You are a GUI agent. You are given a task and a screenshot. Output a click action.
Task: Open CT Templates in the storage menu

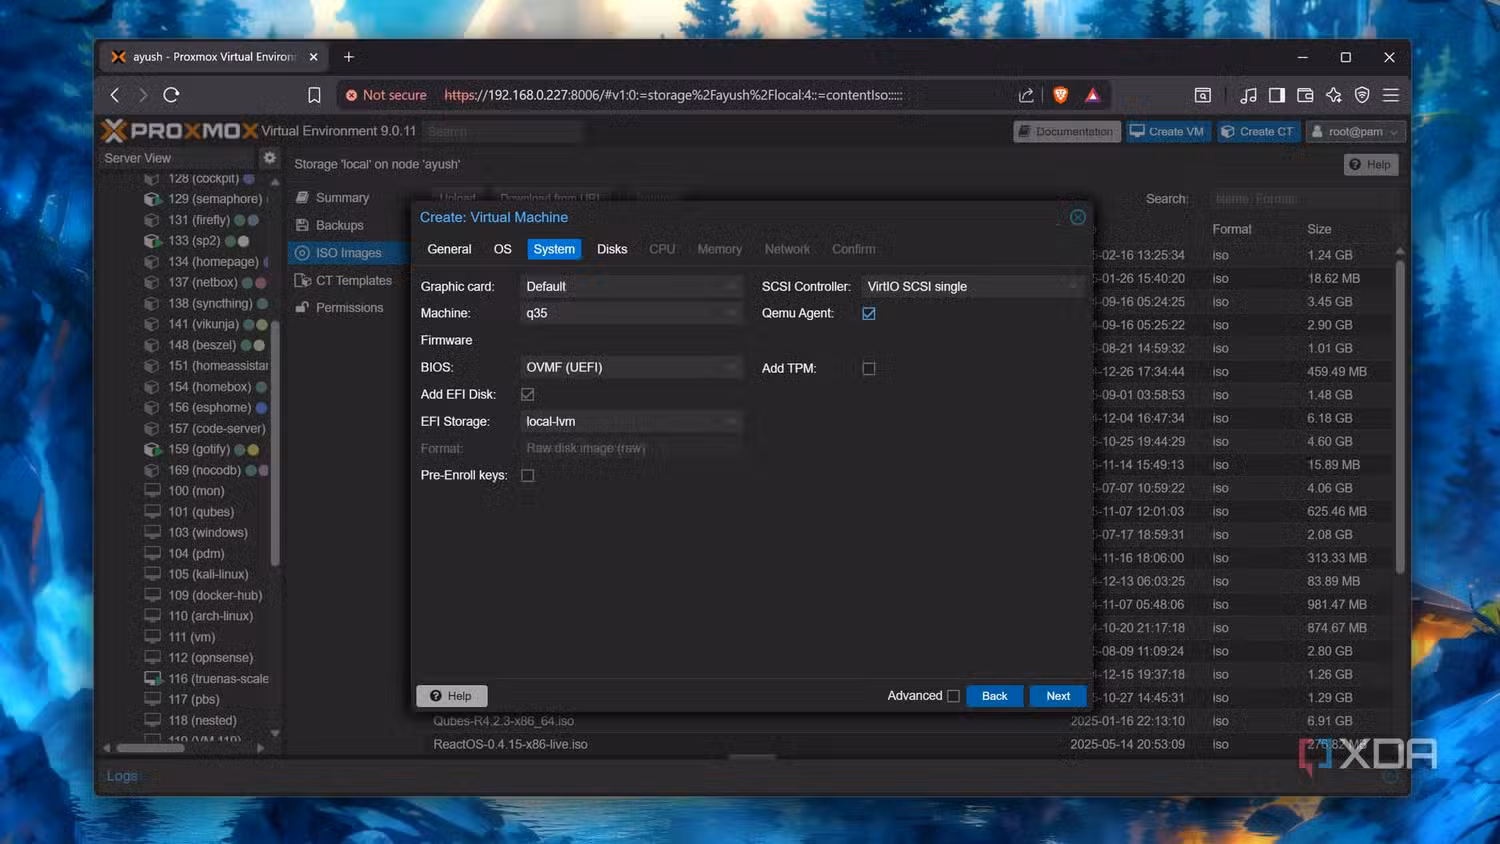[x=347, y=281]
